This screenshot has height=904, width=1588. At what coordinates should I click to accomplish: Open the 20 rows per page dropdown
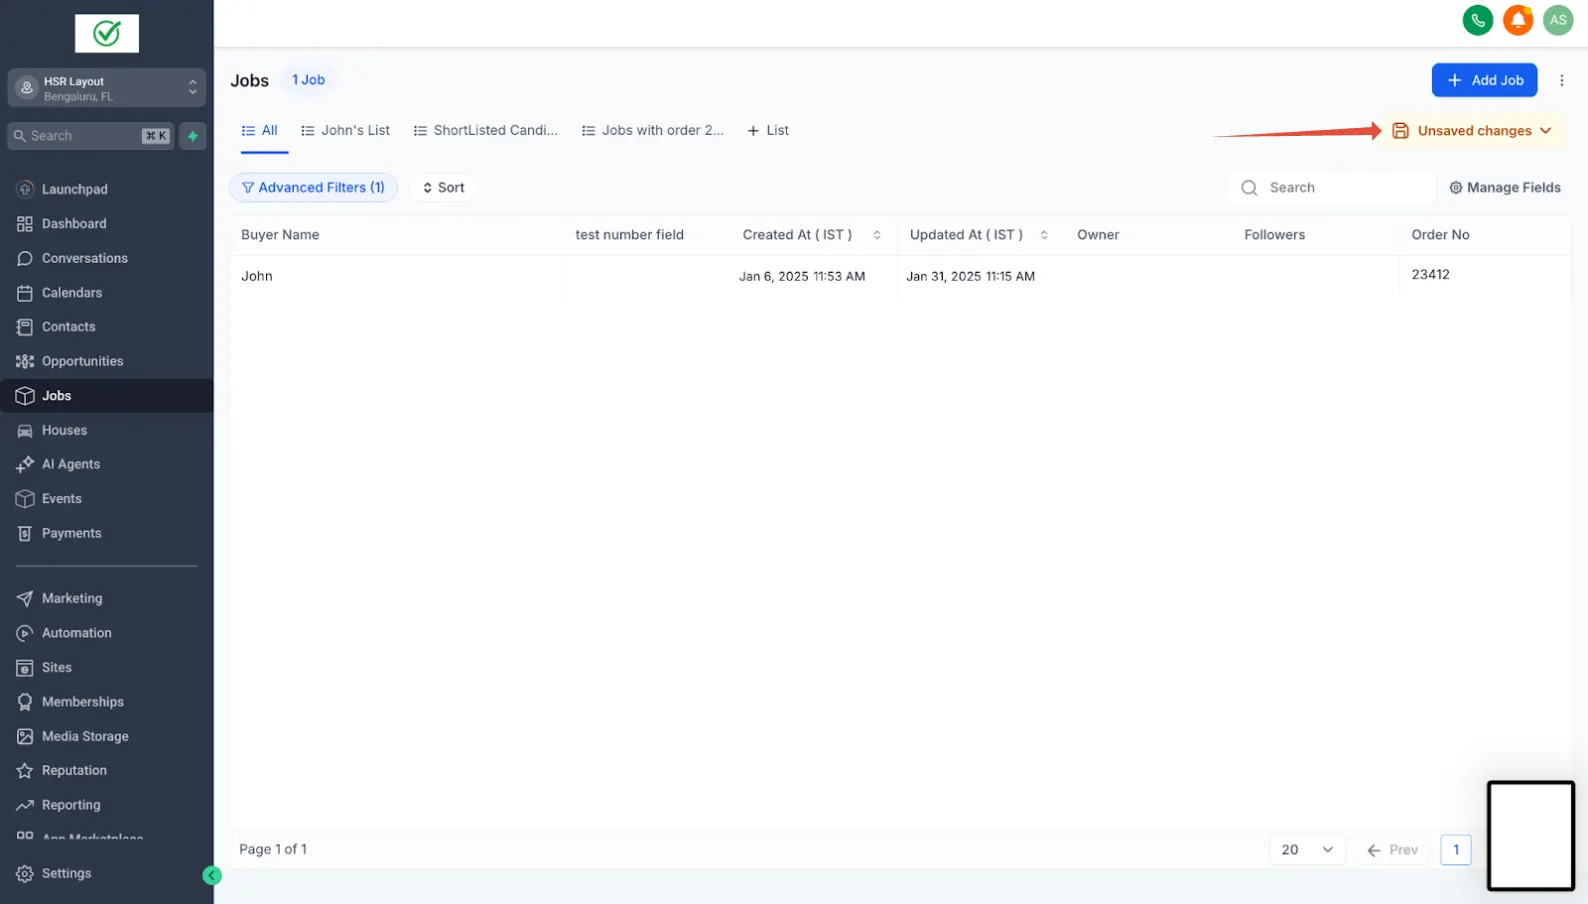[1307, 850]
